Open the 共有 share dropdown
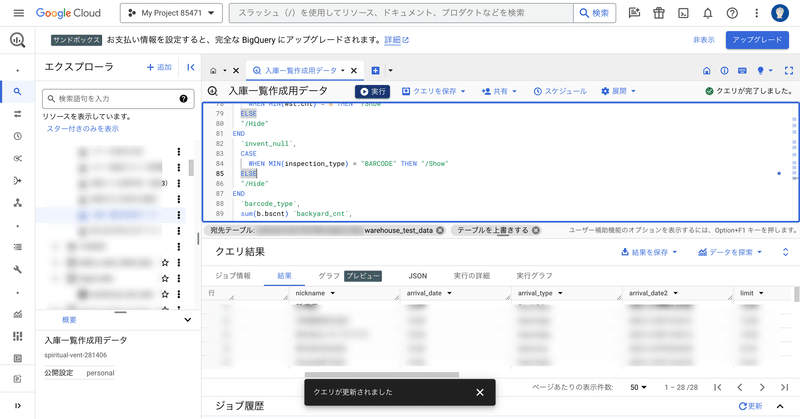Viewport: 800px width, 419px height. pyautogui.click(x=499, y=91)
